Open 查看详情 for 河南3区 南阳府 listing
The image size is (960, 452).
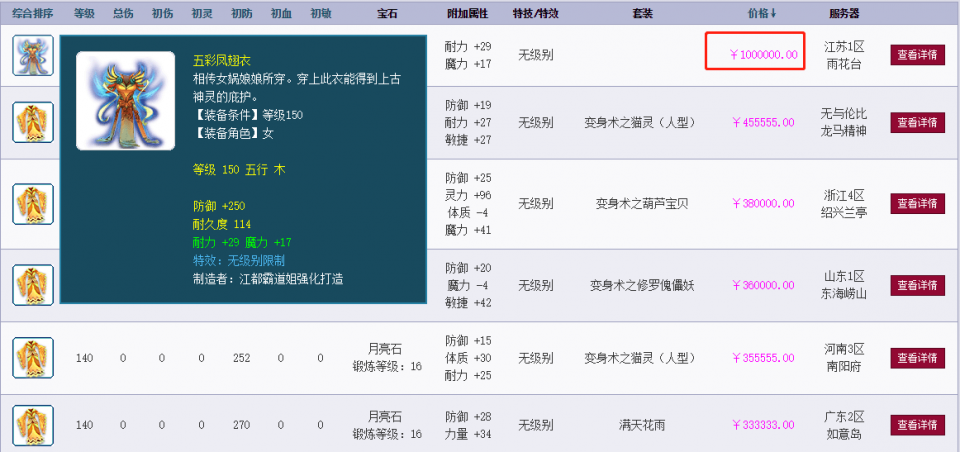(917, 358)
